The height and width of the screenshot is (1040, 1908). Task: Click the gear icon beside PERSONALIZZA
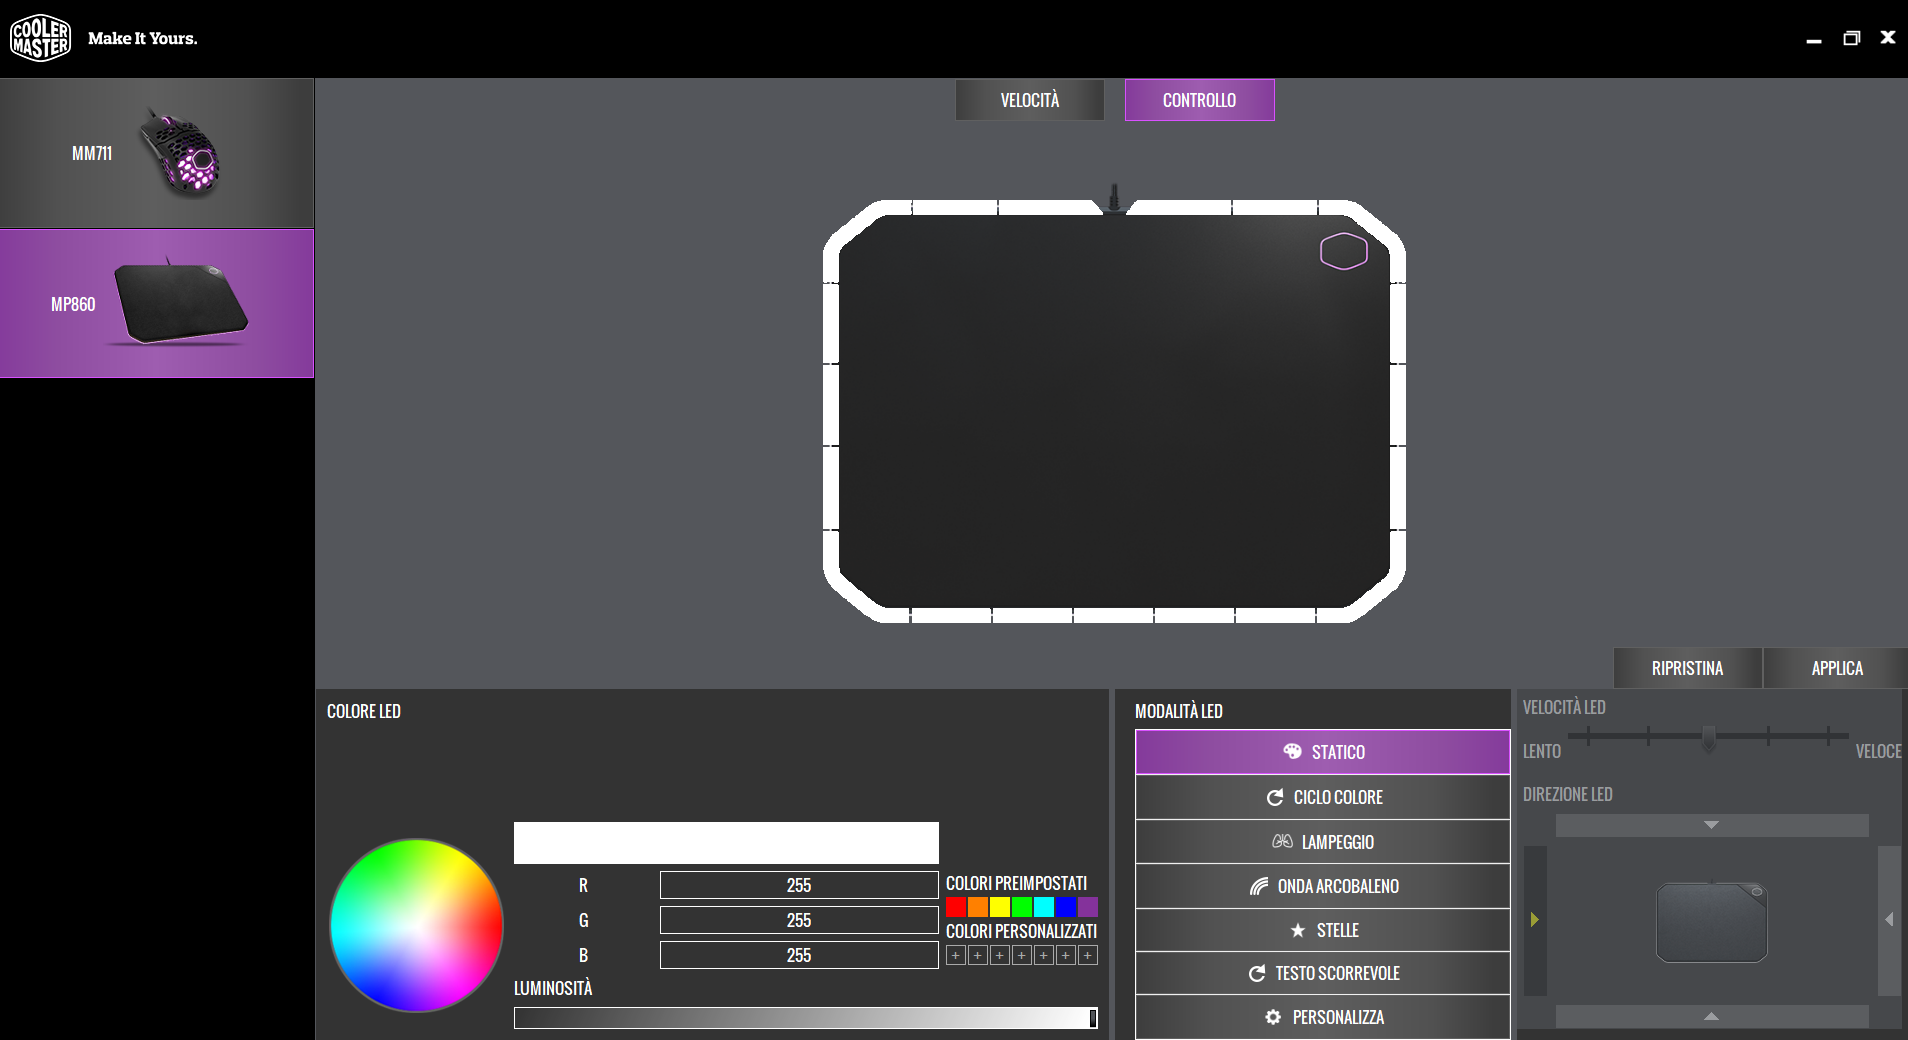[1273, 1017]
